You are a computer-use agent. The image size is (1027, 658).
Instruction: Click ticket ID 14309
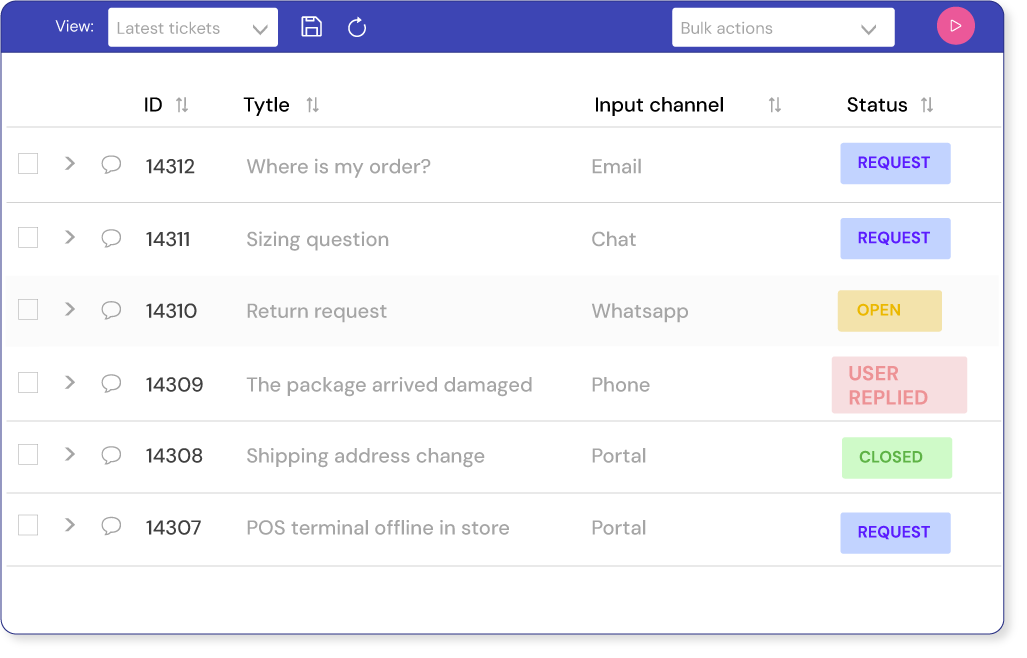pos(174,384)
